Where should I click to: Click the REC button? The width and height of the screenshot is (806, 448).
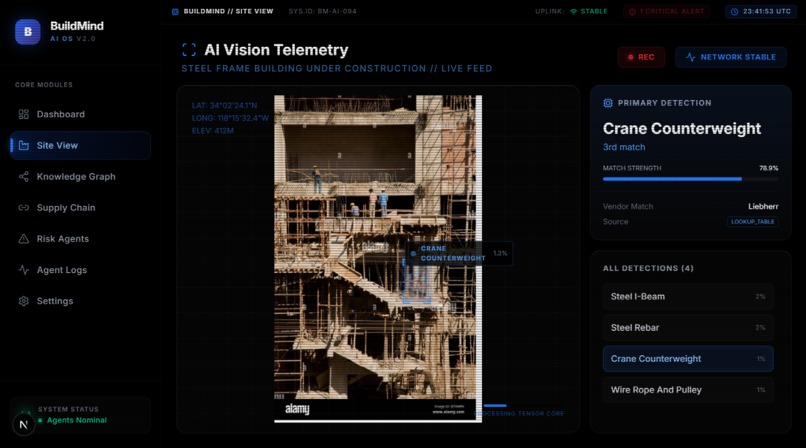641,57
